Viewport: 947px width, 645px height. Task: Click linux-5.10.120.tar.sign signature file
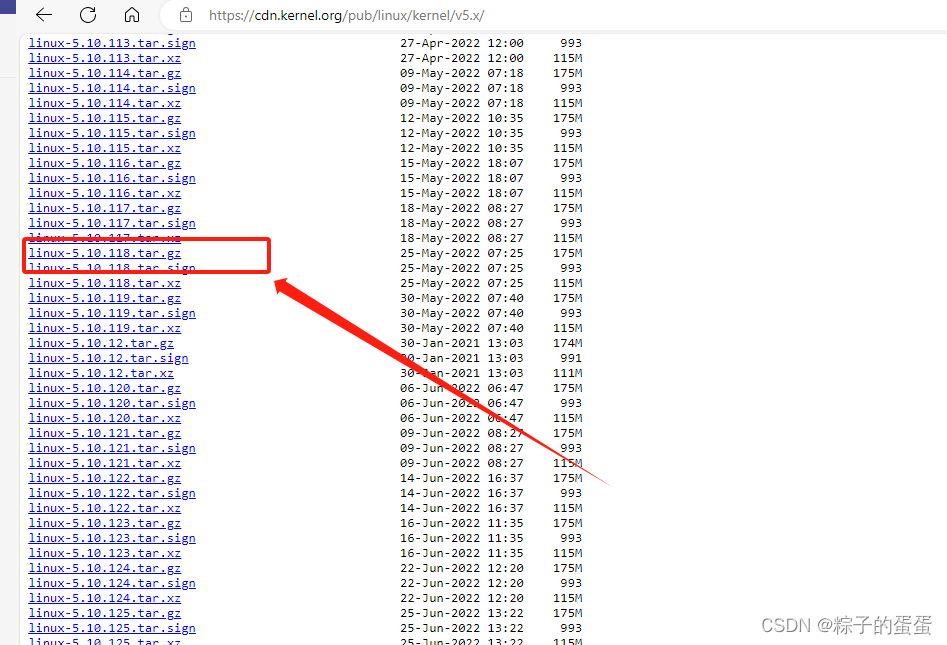[x=111, y=402]
